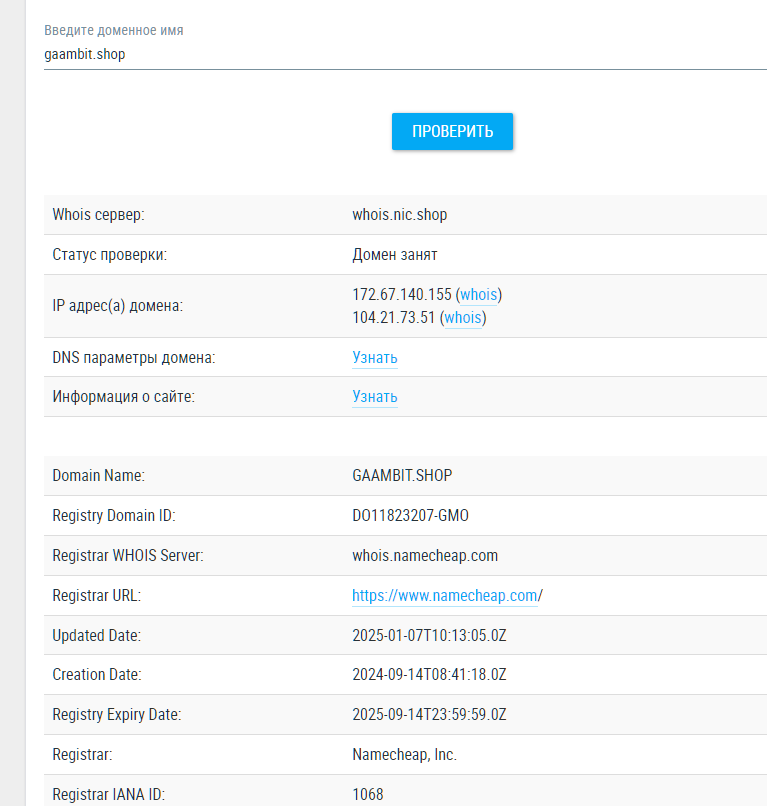Click the 'Domain Name:' label

[x=99, y=475]
